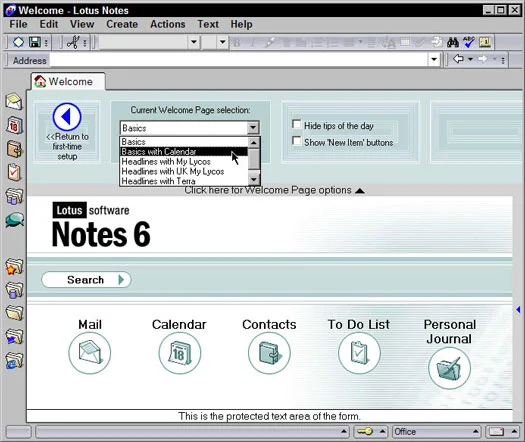Select 'Headlines with Terra' option

pyautogui.click(x=184, y=181)
